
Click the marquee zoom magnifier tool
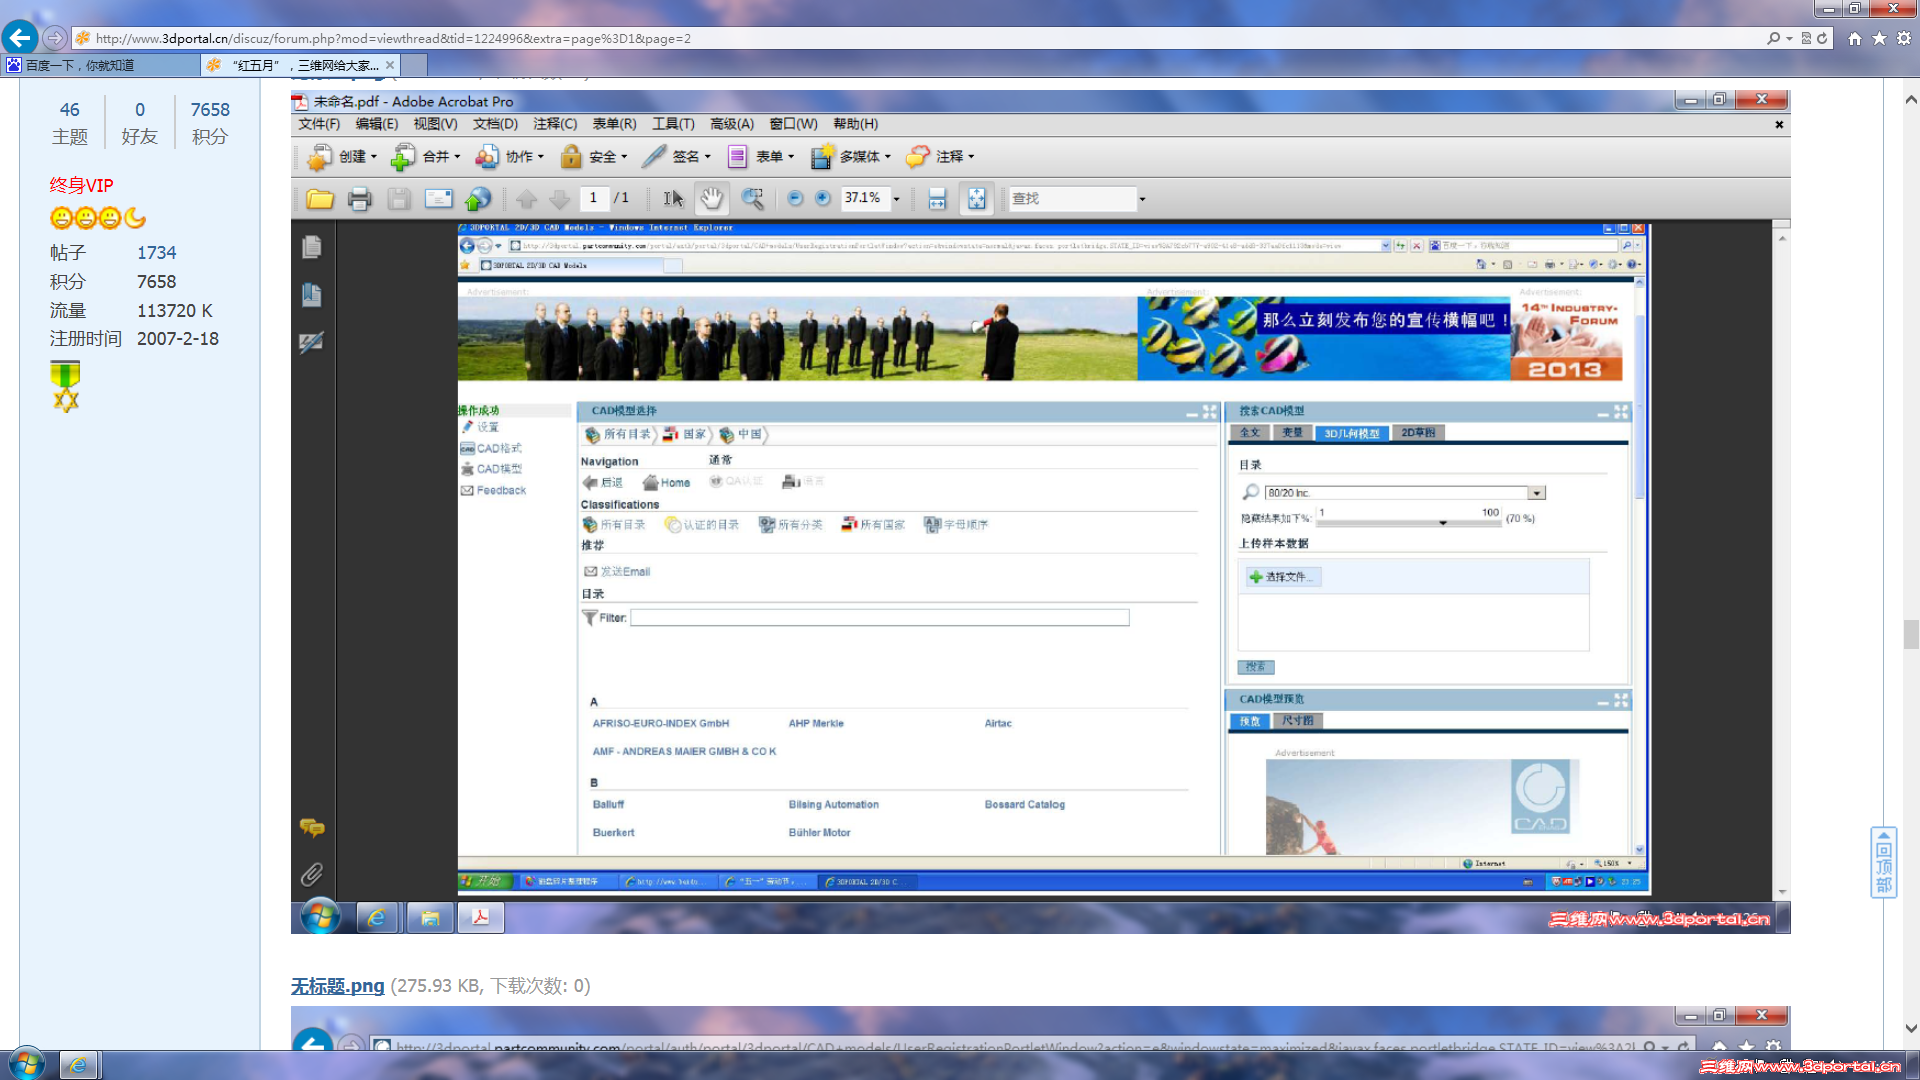coord(752,199)
